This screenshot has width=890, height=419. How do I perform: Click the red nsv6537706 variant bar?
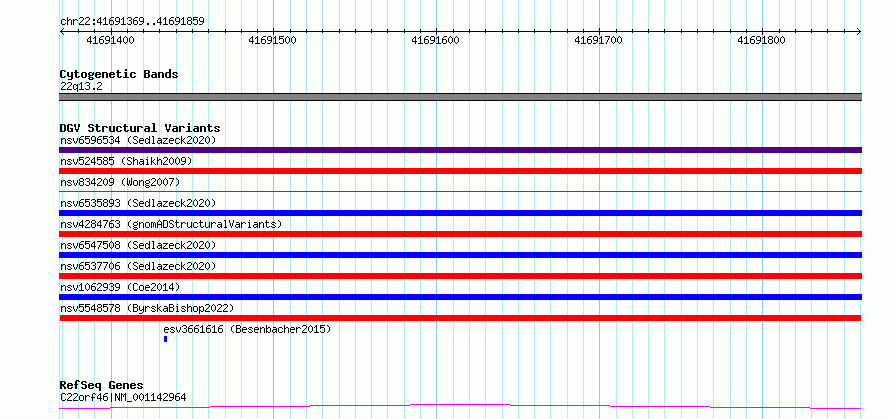pos(460,276)
